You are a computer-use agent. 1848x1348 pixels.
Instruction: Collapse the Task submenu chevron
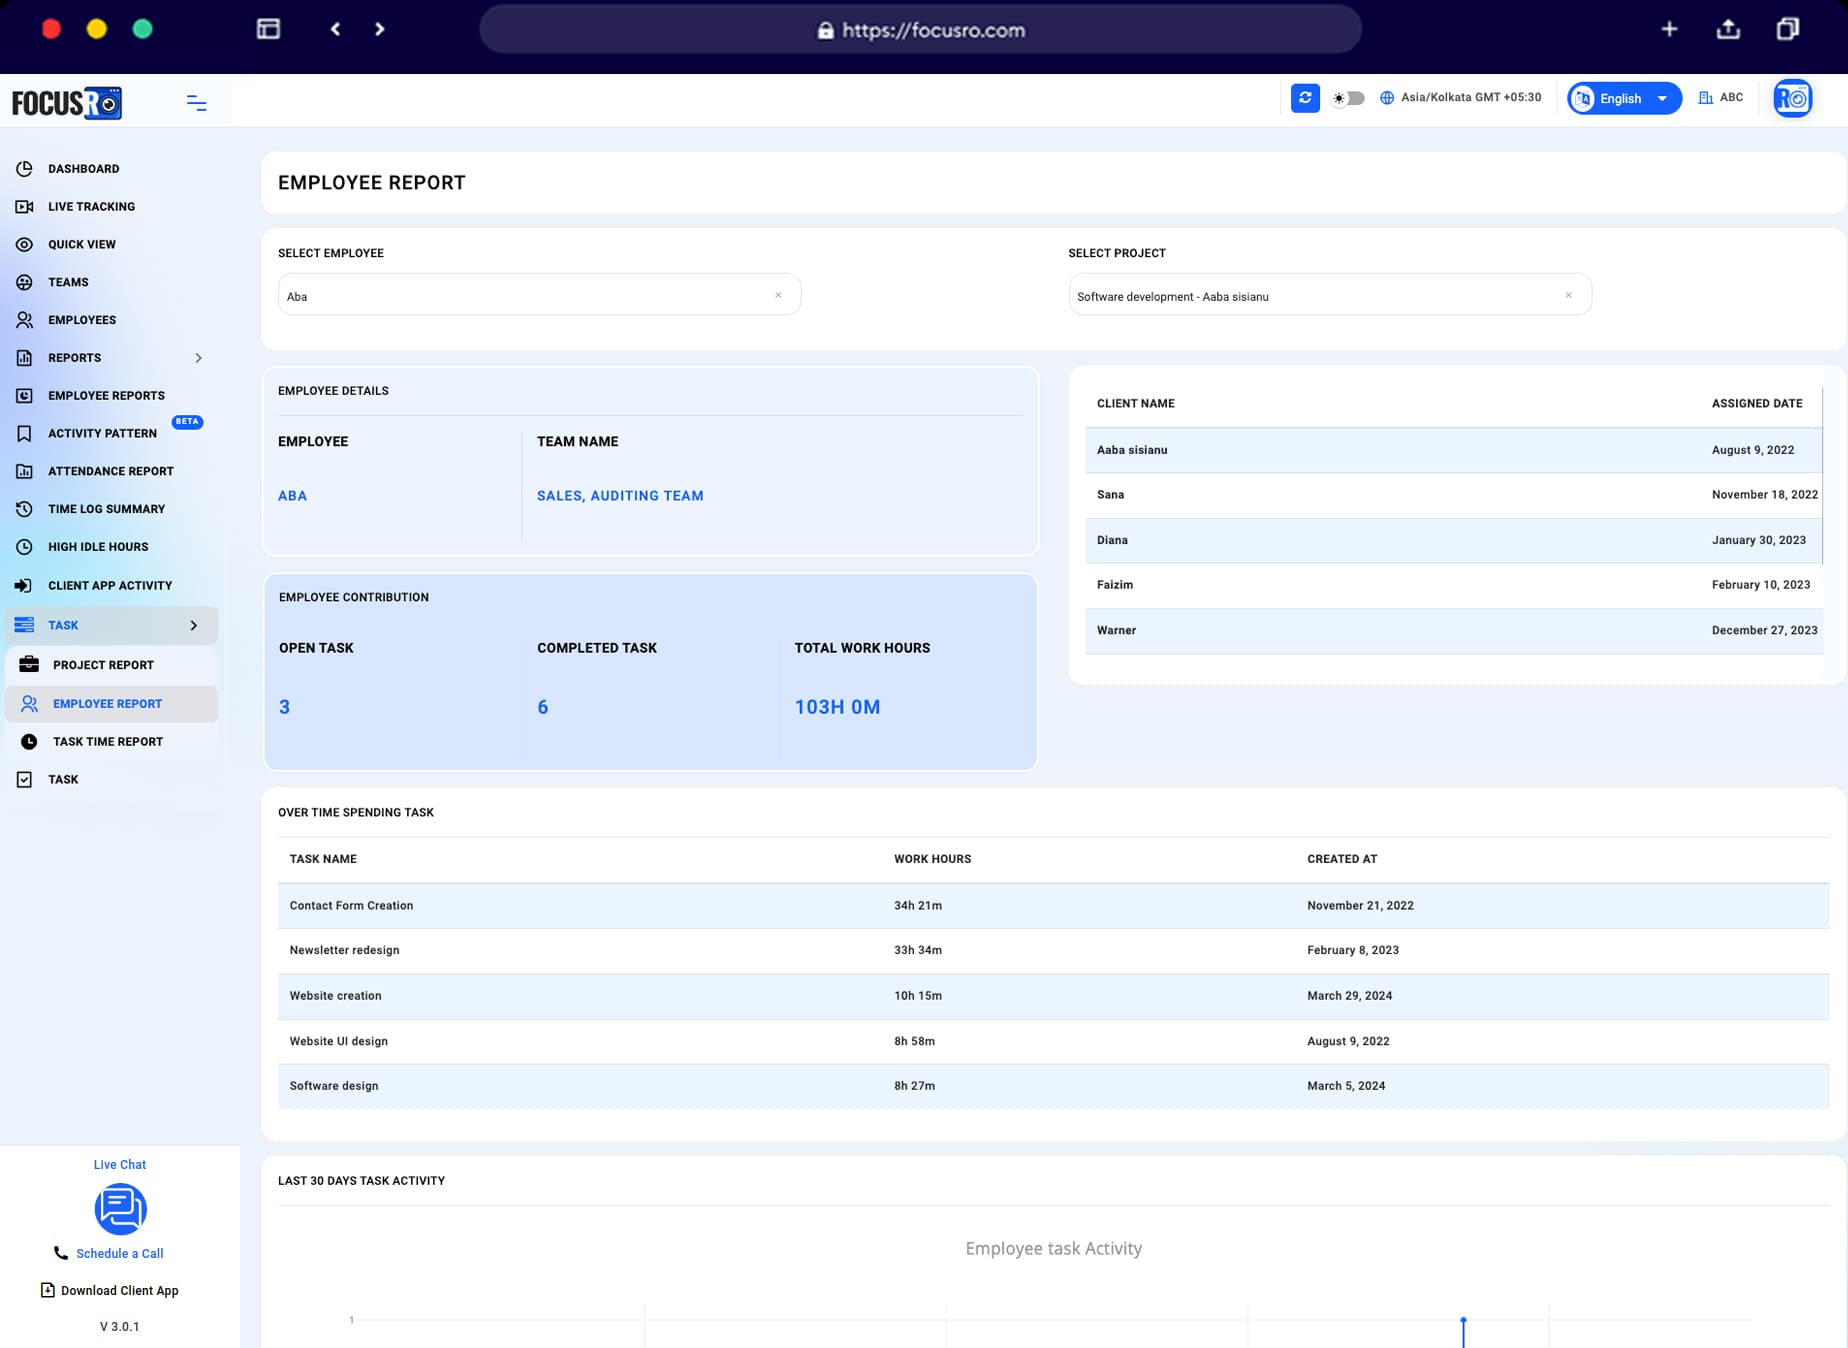[194, 625]
